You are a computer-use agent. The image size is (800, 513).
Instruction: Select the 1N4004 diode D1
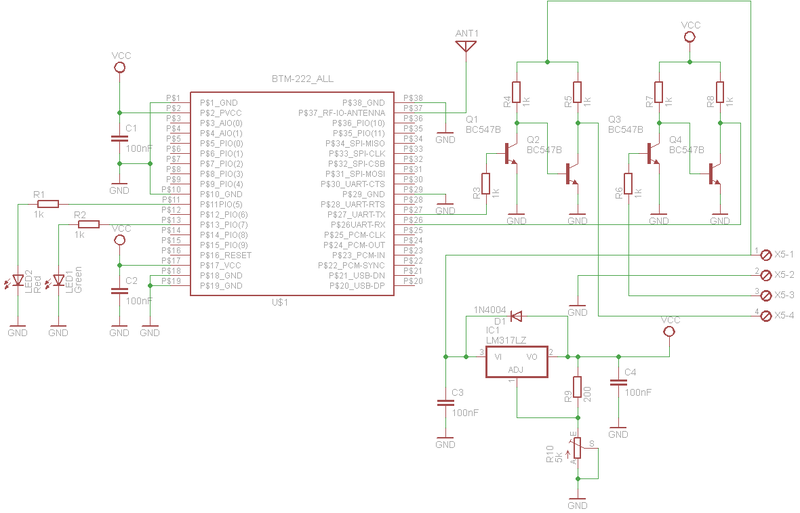click(x=516, y=316)
